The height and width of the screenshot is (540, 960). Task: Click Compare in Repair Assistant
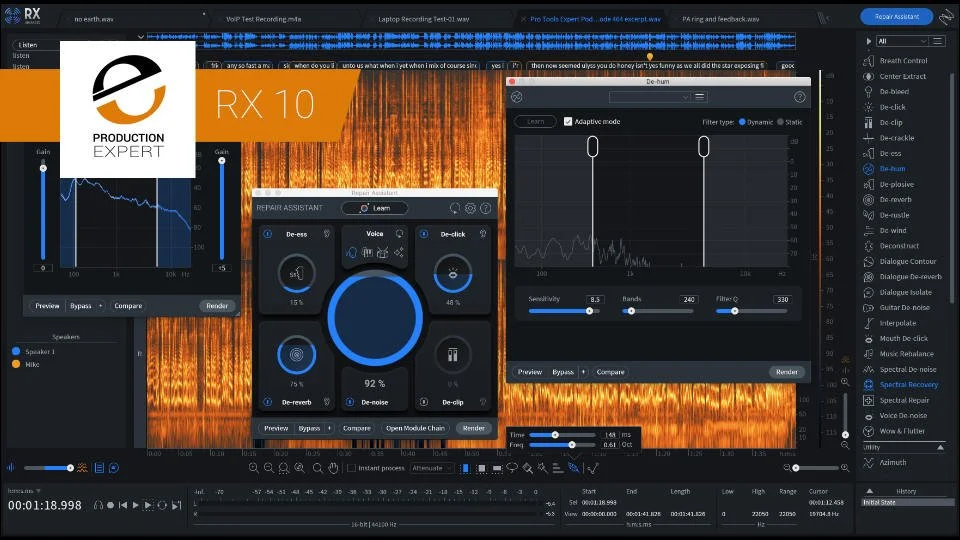coord(356,428)
